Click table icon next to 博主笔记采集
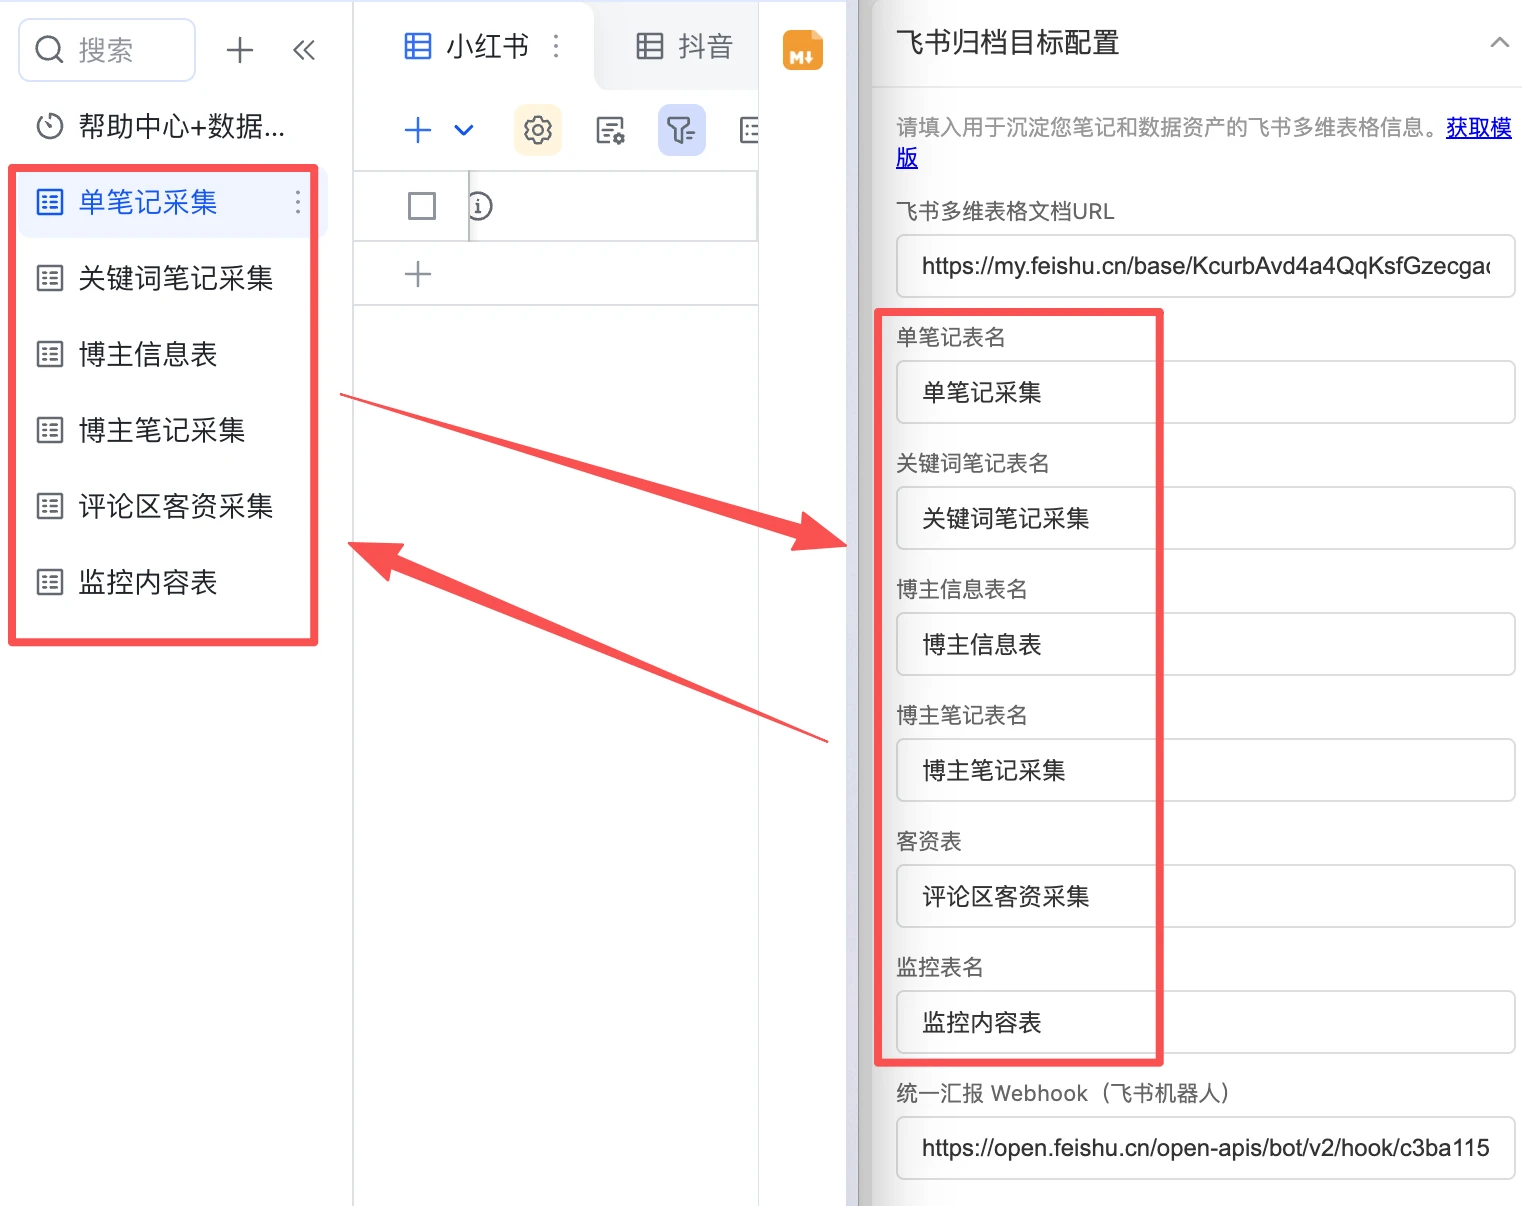Image resolution: width=1522 pixels, height=1206 pixels. [x=50, y=430]
